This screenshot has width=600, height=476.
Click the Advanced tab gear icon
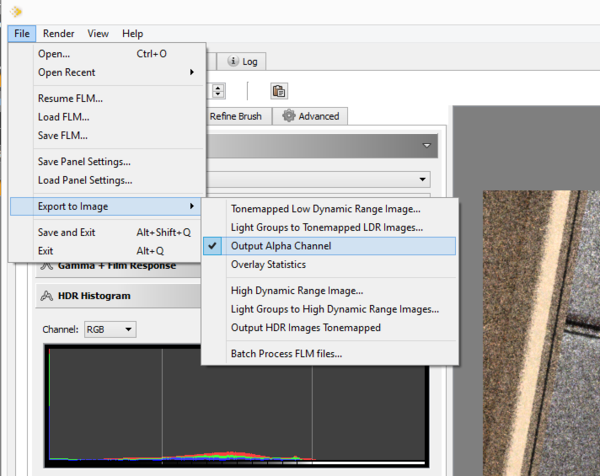coord(289,116)
